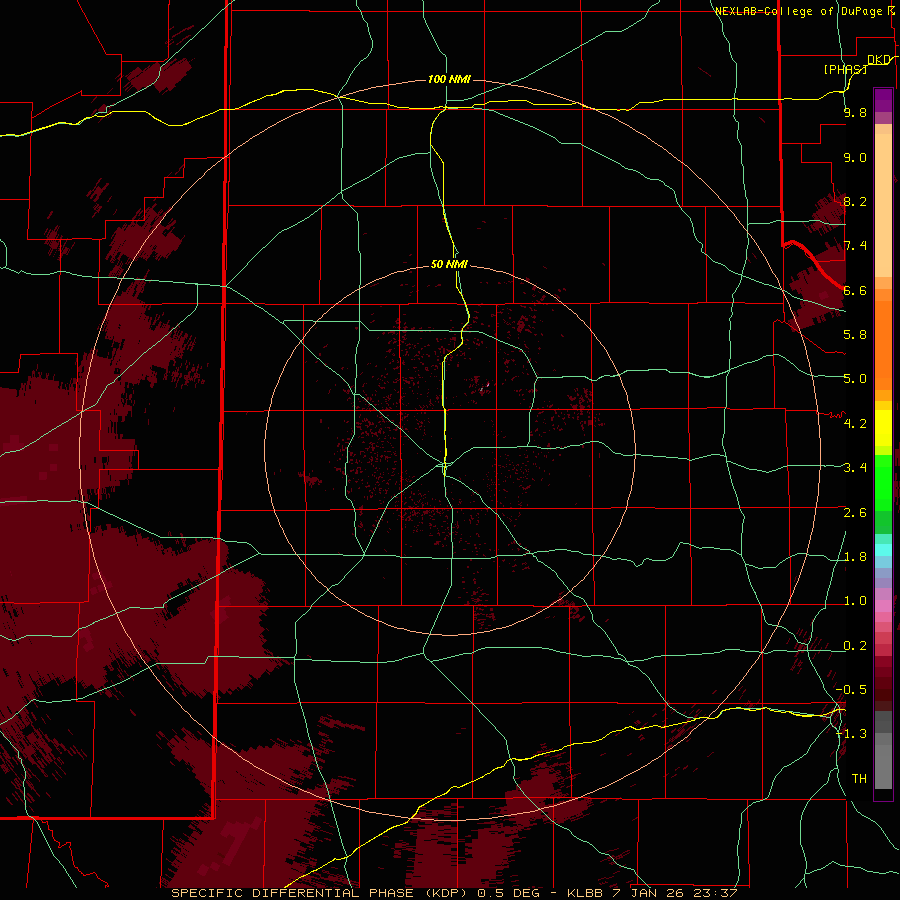Click the yellow band of the color scale
Screen dimensions: 900x900
coord(883,428)
